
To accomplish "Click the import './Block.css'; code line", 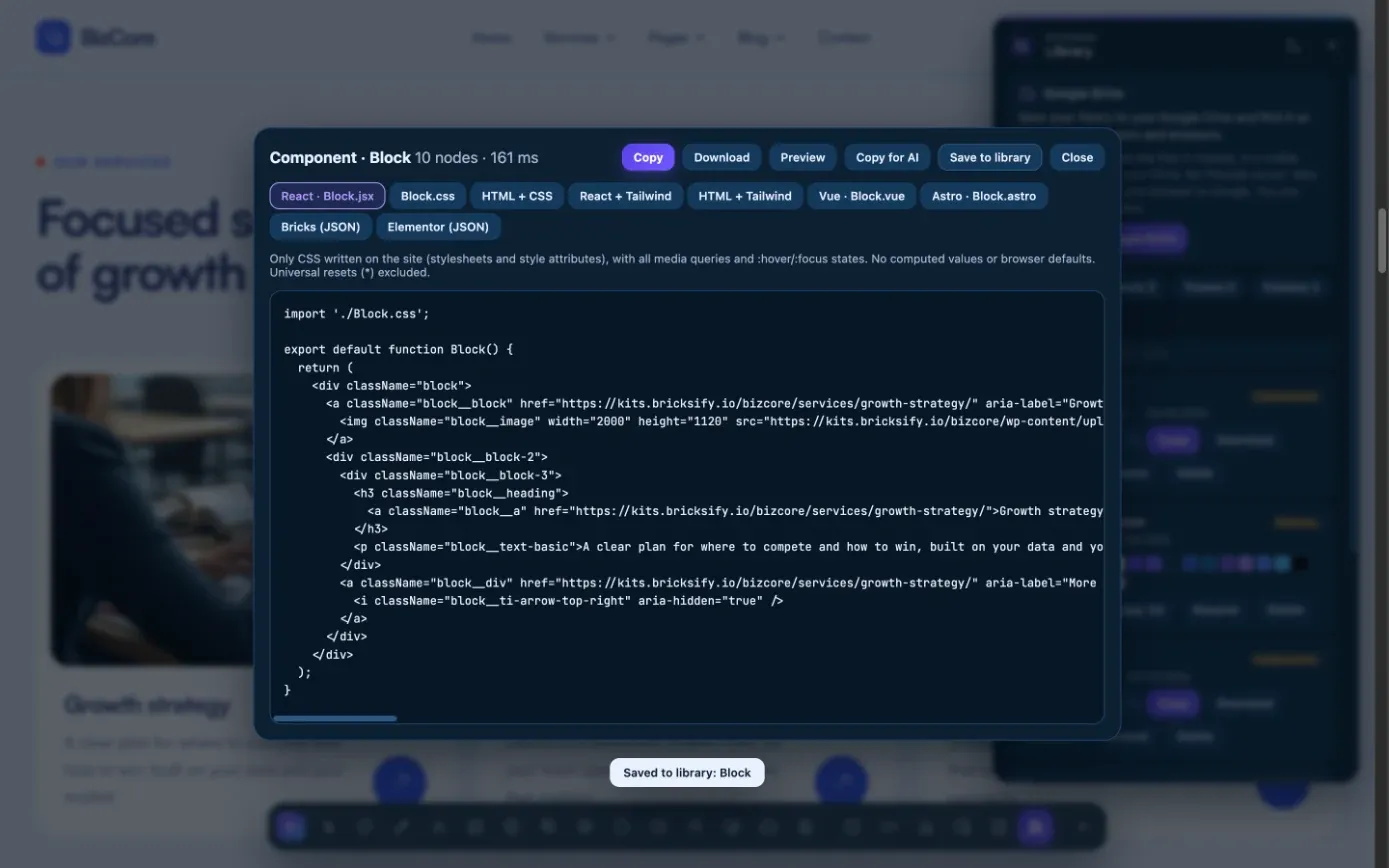I will tap(356, 313).
